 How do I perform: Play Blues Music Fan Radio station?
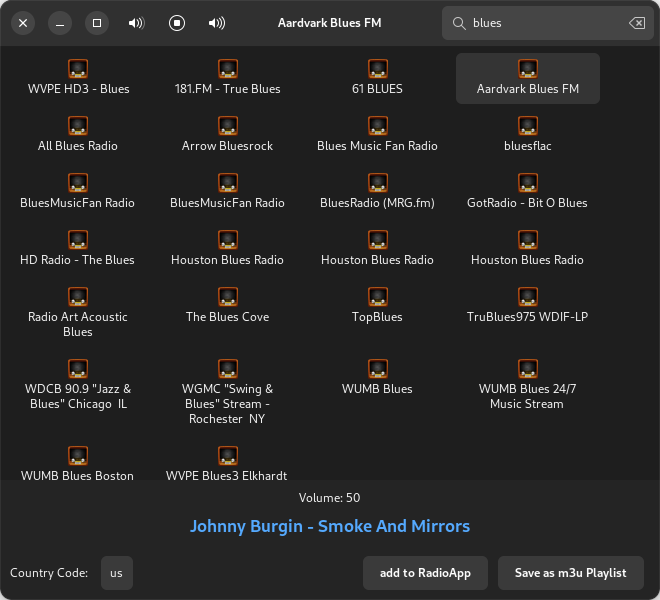tap(378, 135)
